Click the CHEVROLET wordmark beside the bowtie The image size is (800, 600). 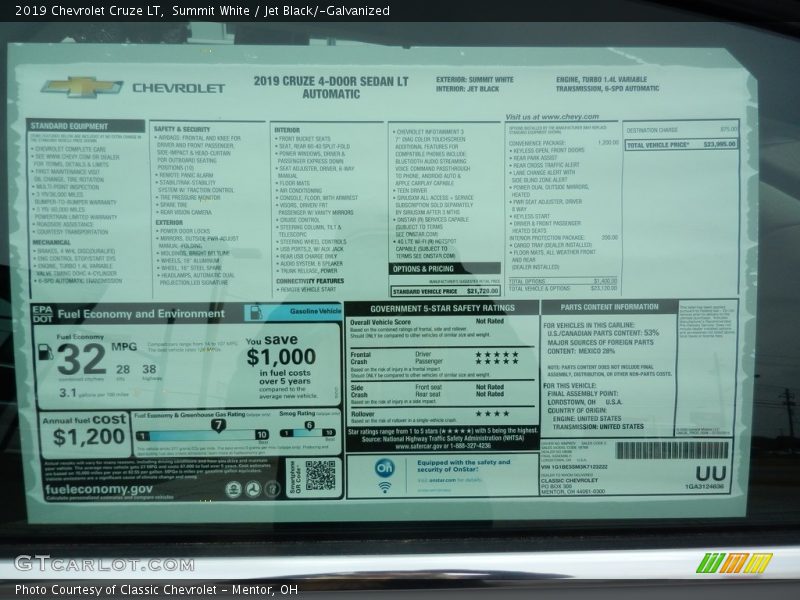click(x=179, y=88)
